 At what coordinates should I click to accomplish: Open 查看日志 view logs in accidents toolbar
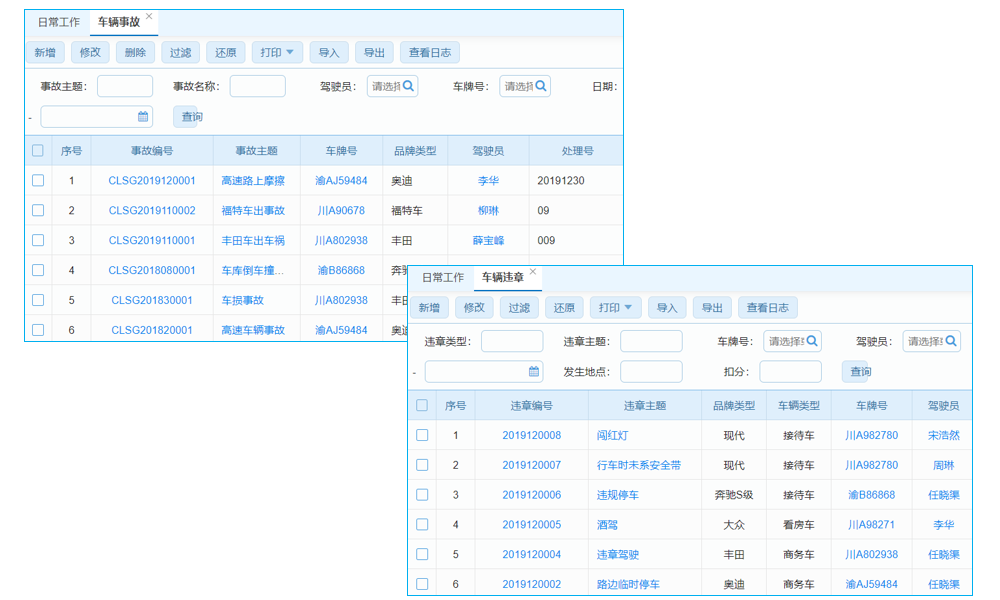point(429,52)
